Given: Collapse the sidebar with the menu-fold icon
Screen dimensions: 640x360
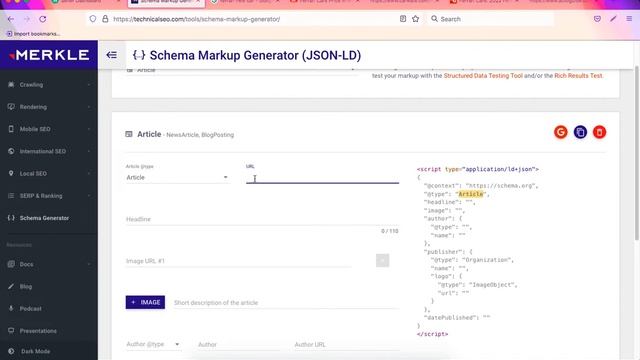Looking at the screenshot, I should click(x=111, y=55).
